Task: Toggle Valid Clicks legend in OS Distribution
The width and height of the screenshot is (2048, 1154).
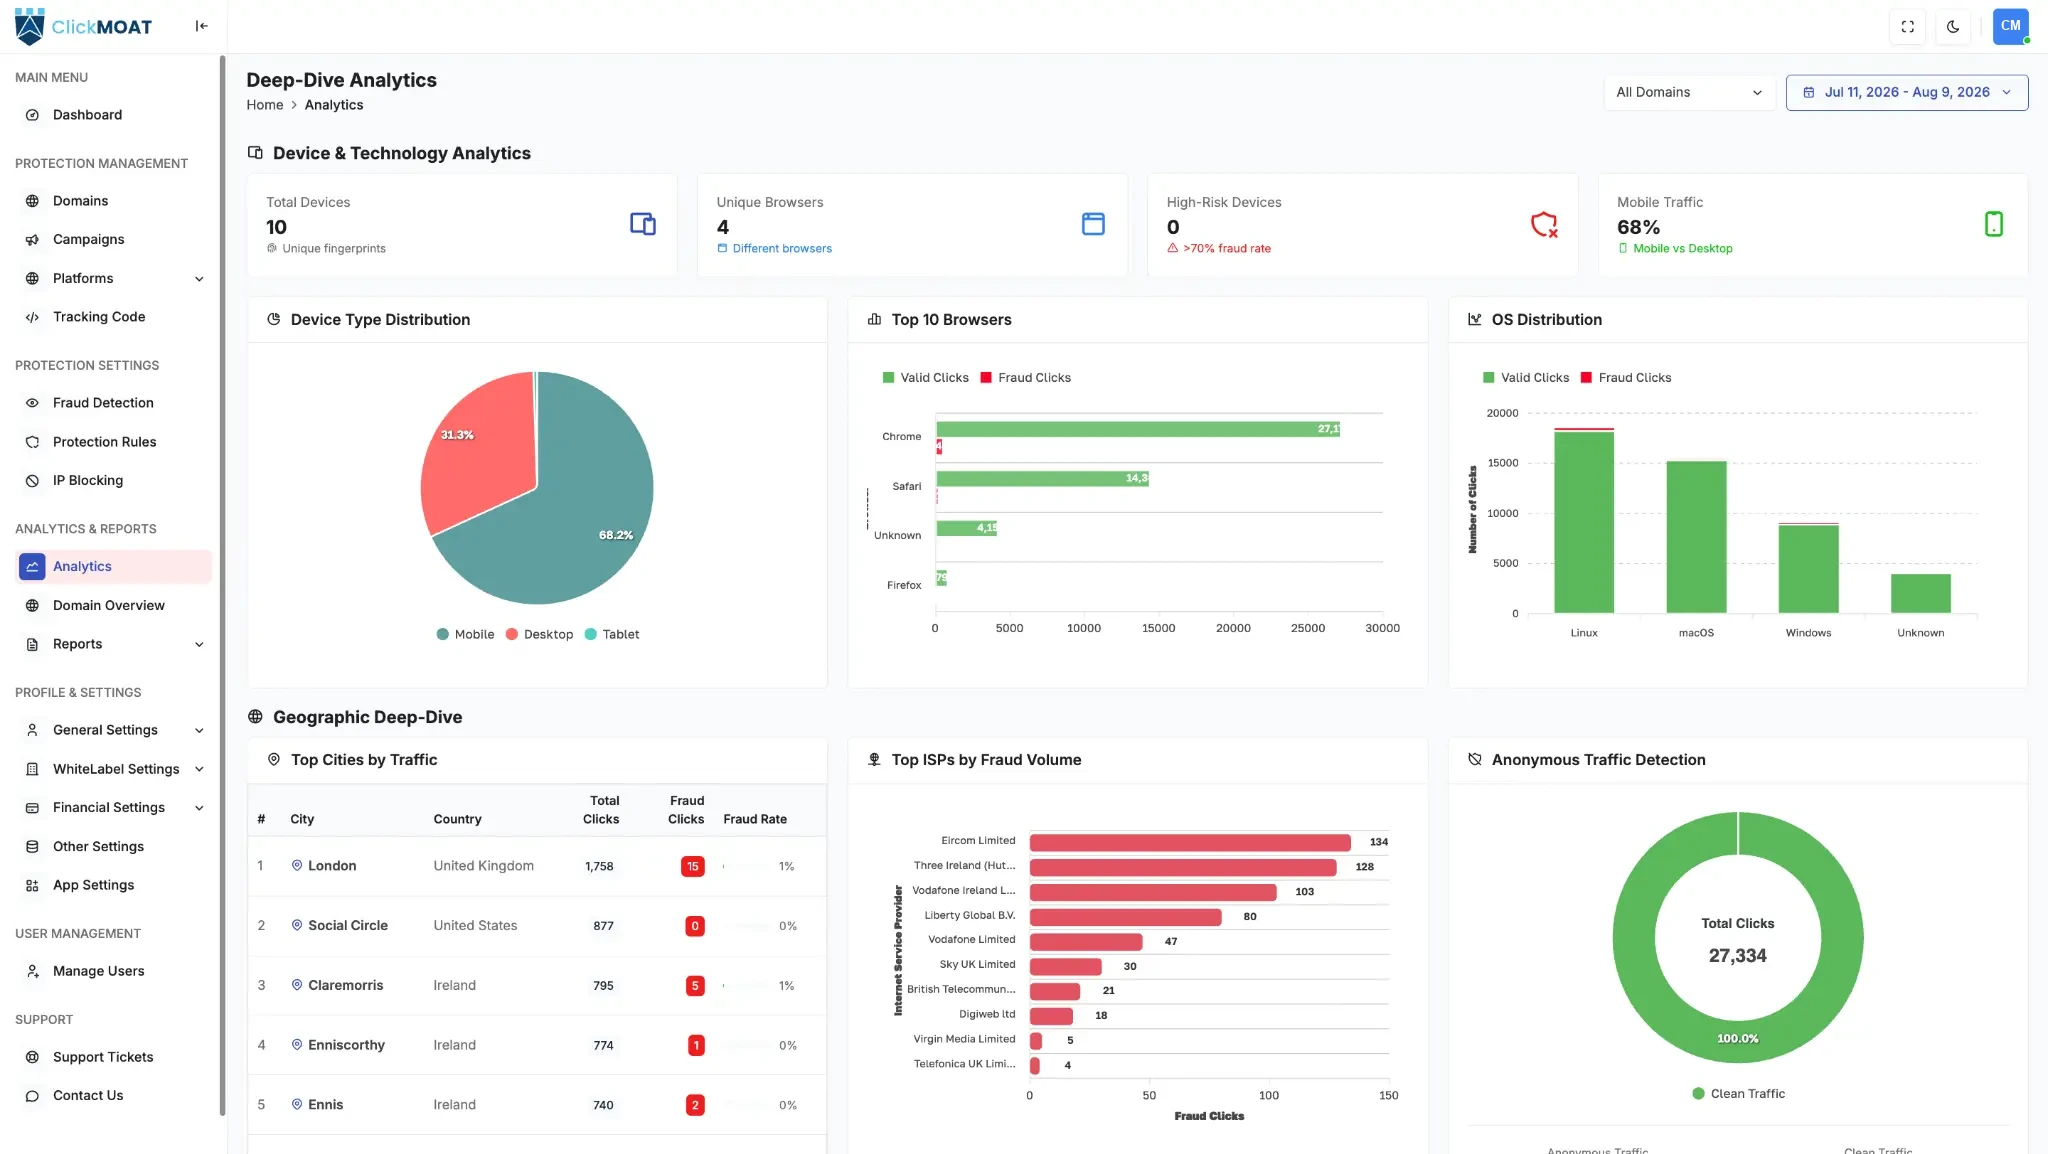Action: [x=1525, y=377]
